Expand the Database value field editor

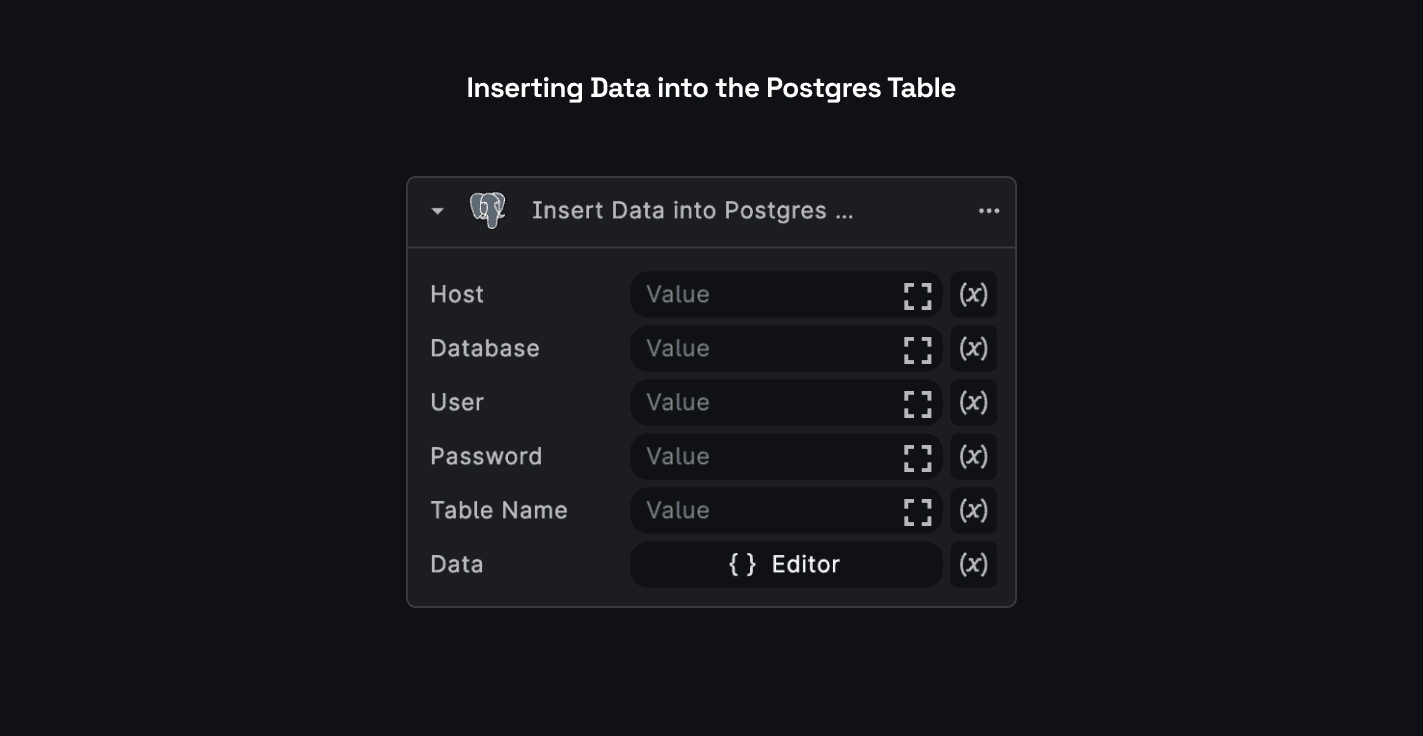click(x=917, y=349)
